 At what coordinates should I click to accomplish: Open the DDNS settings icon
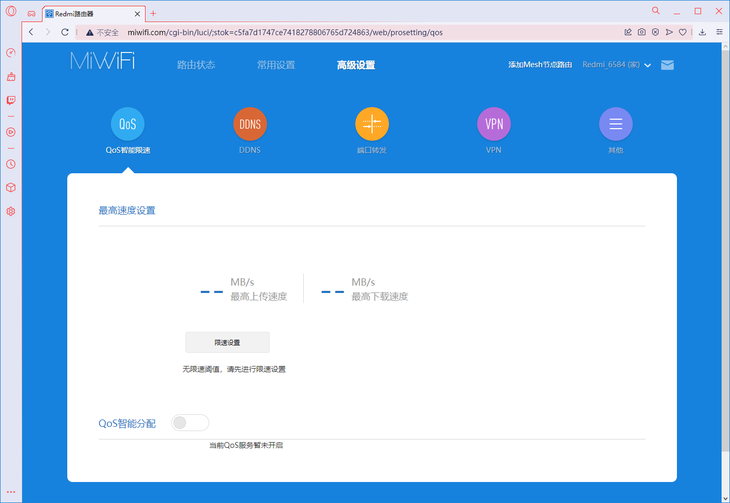(249, 124)
